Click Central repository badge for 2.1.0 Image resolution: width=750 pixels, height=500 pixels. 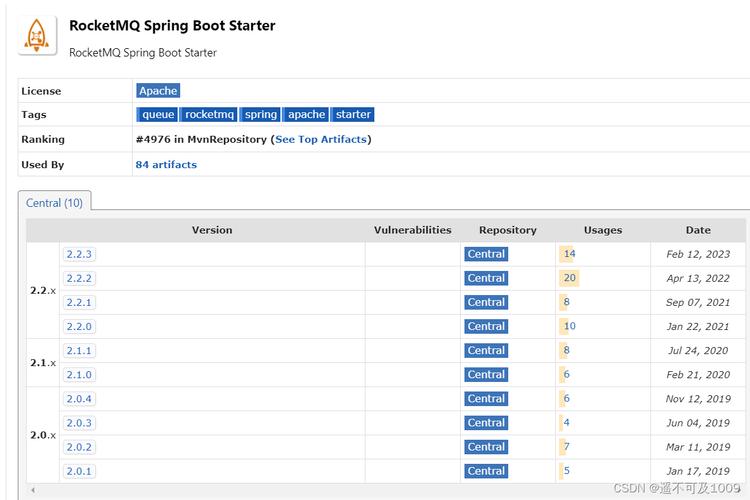(486, 375)
